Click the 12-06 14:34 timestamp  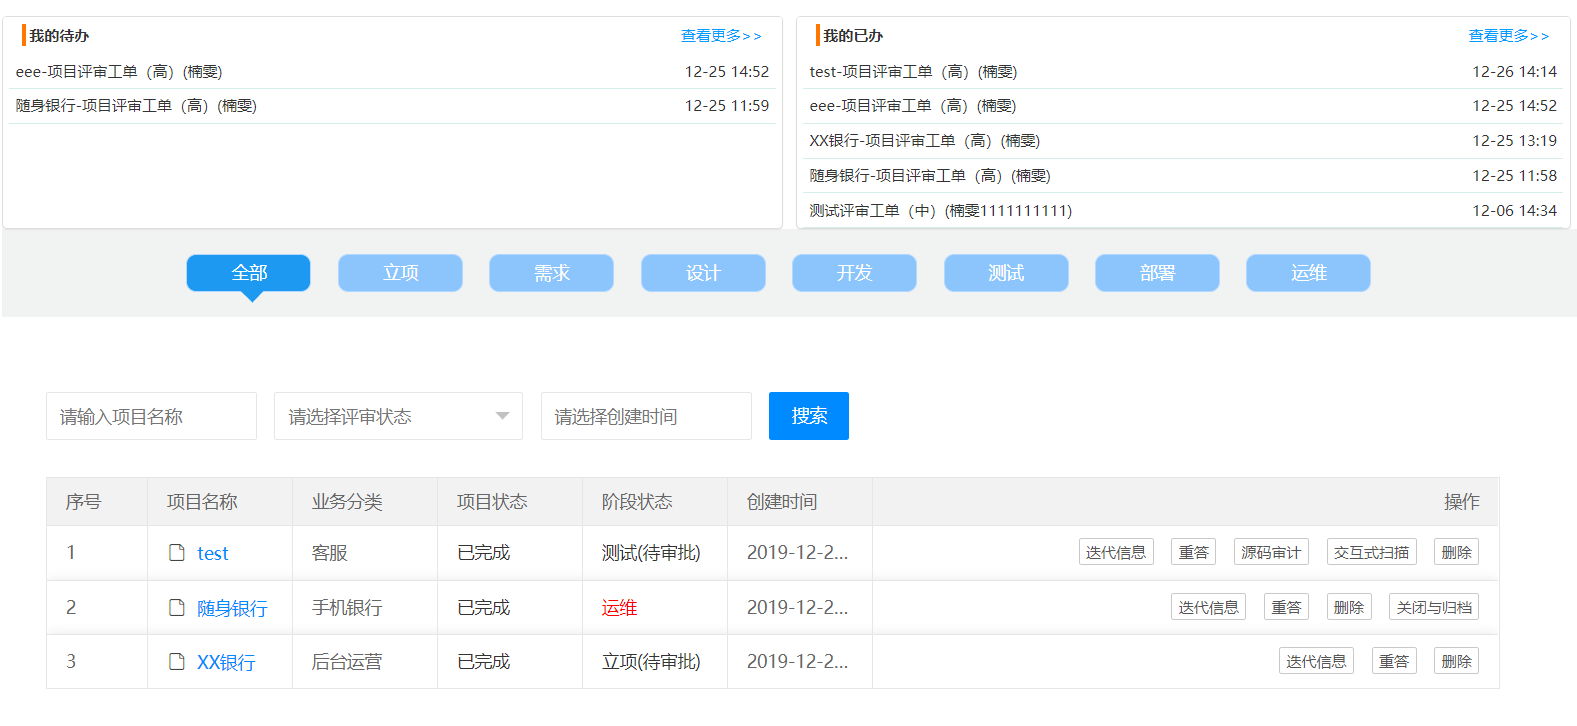pos(1514,211)
